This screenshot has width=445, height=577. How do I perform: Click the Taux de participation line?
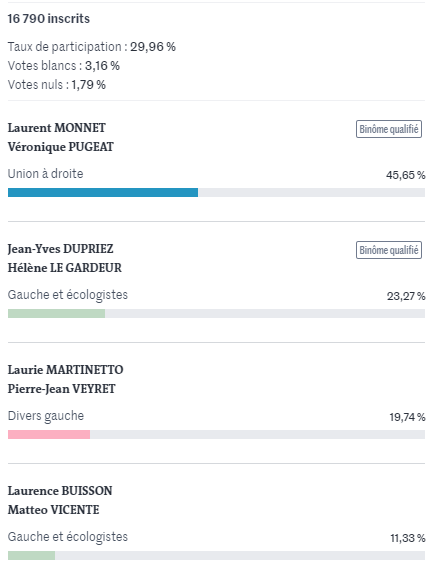click(x=92, y=47)
